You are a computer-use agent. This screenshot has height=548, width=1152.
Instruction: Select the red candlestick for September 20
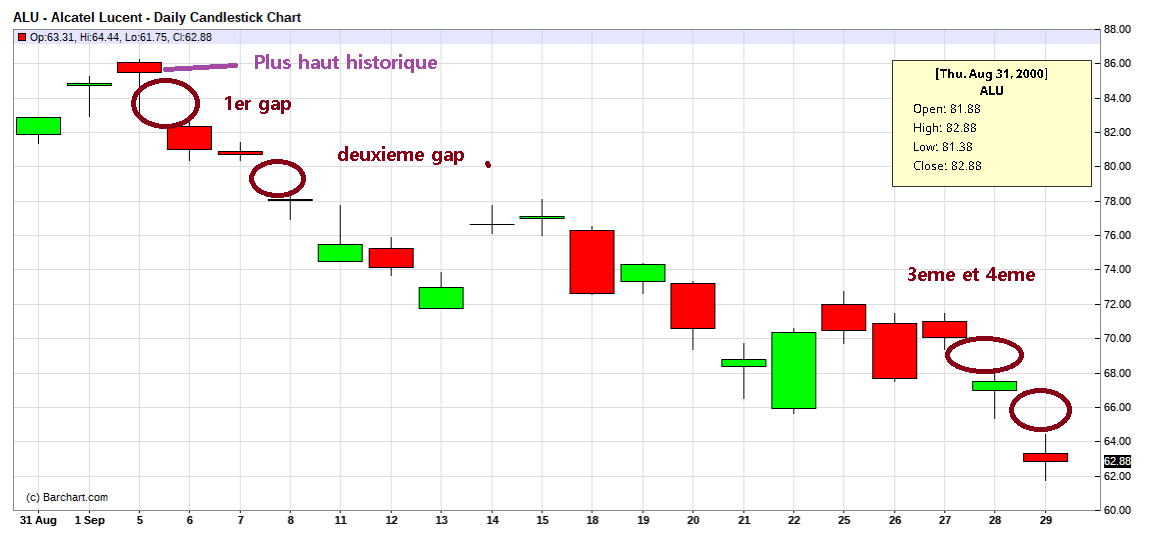(693, 306)
